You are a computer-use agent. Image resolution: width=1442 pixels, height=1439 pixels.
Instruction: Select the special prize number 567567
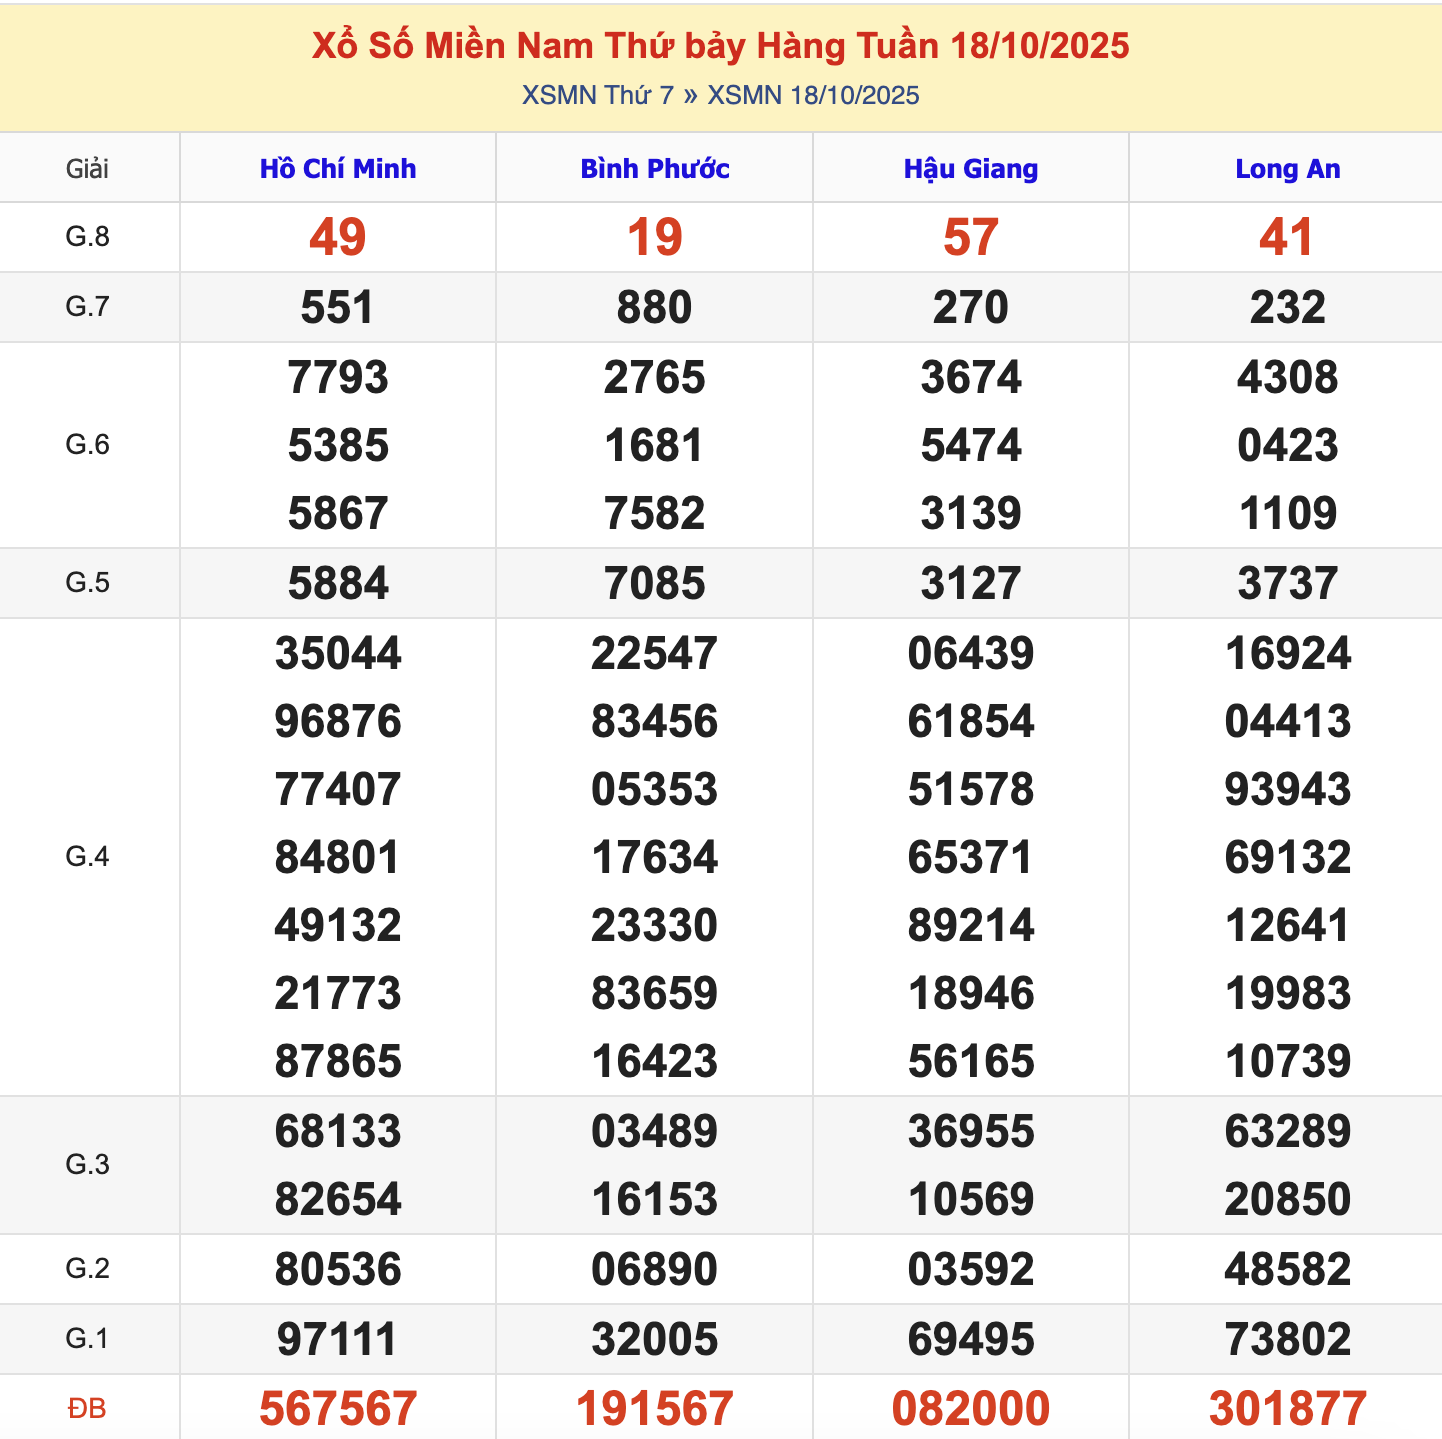[337, 1408]
